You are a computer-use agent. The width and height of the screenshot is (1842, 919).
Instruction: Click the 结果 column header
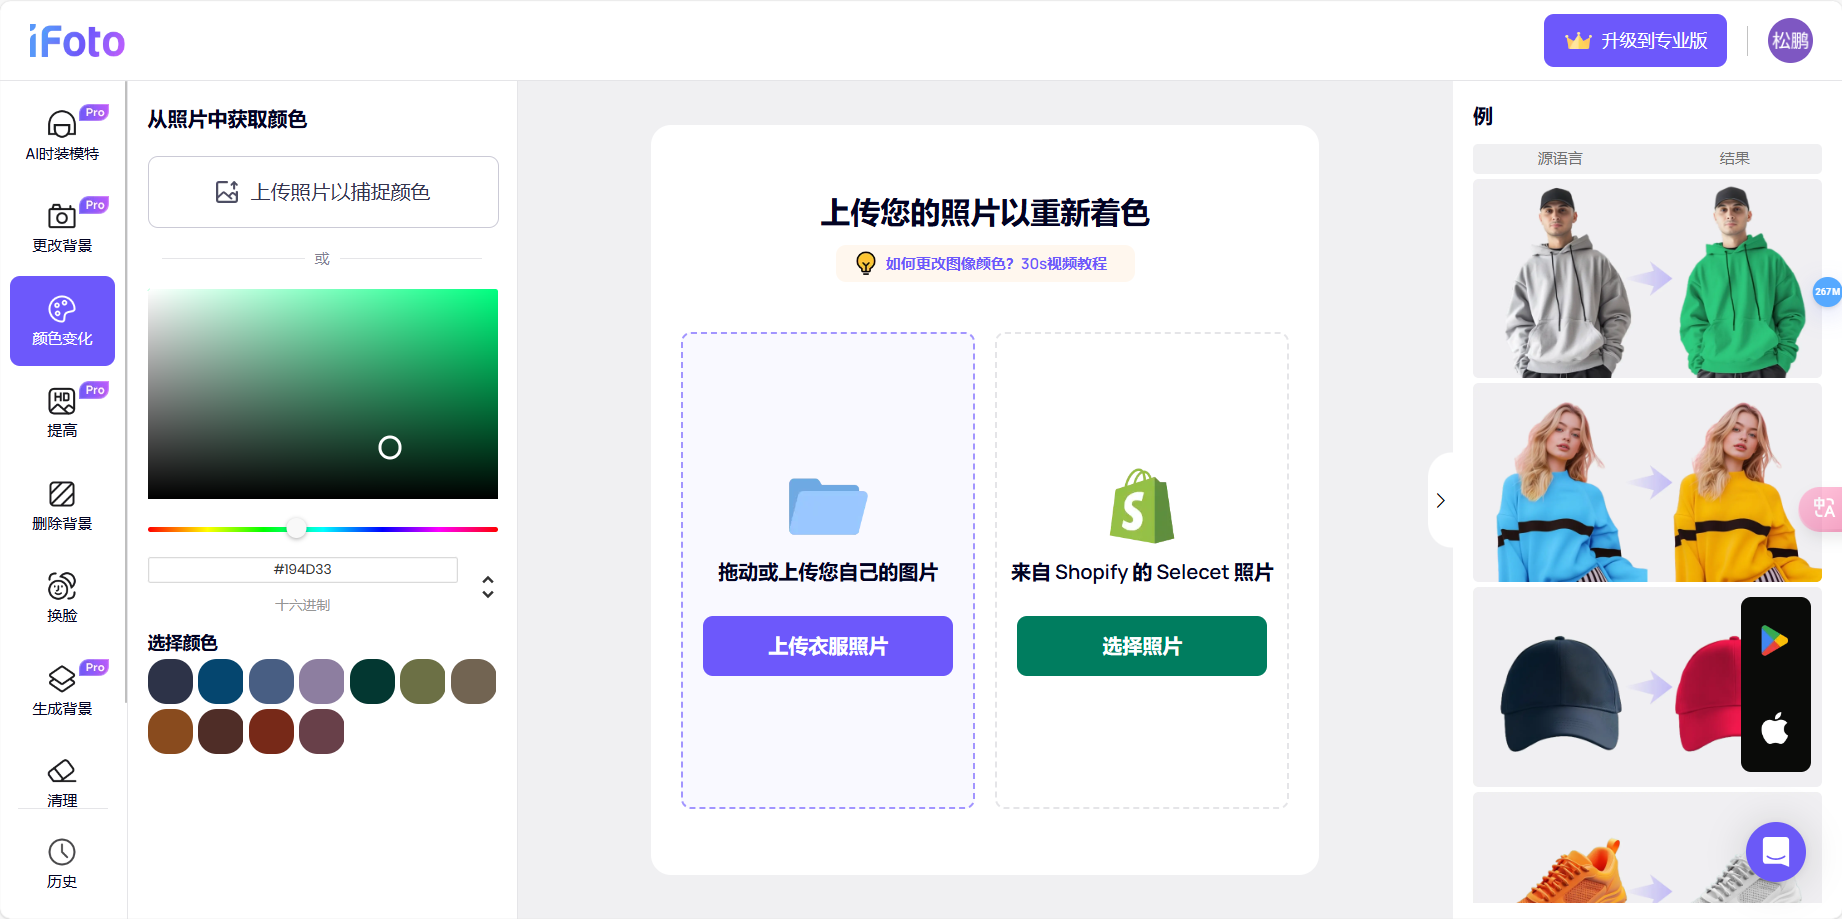pyautogui.click(x=1735, y=158)
